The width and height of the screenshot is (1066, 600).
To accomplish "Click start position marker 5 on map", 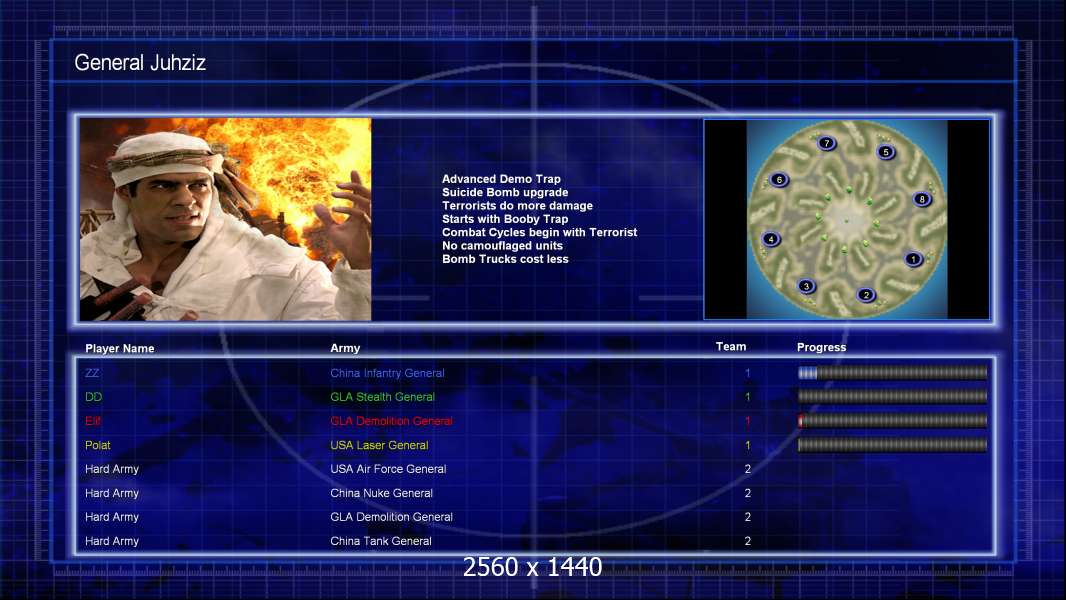I will tap(885, 152).
